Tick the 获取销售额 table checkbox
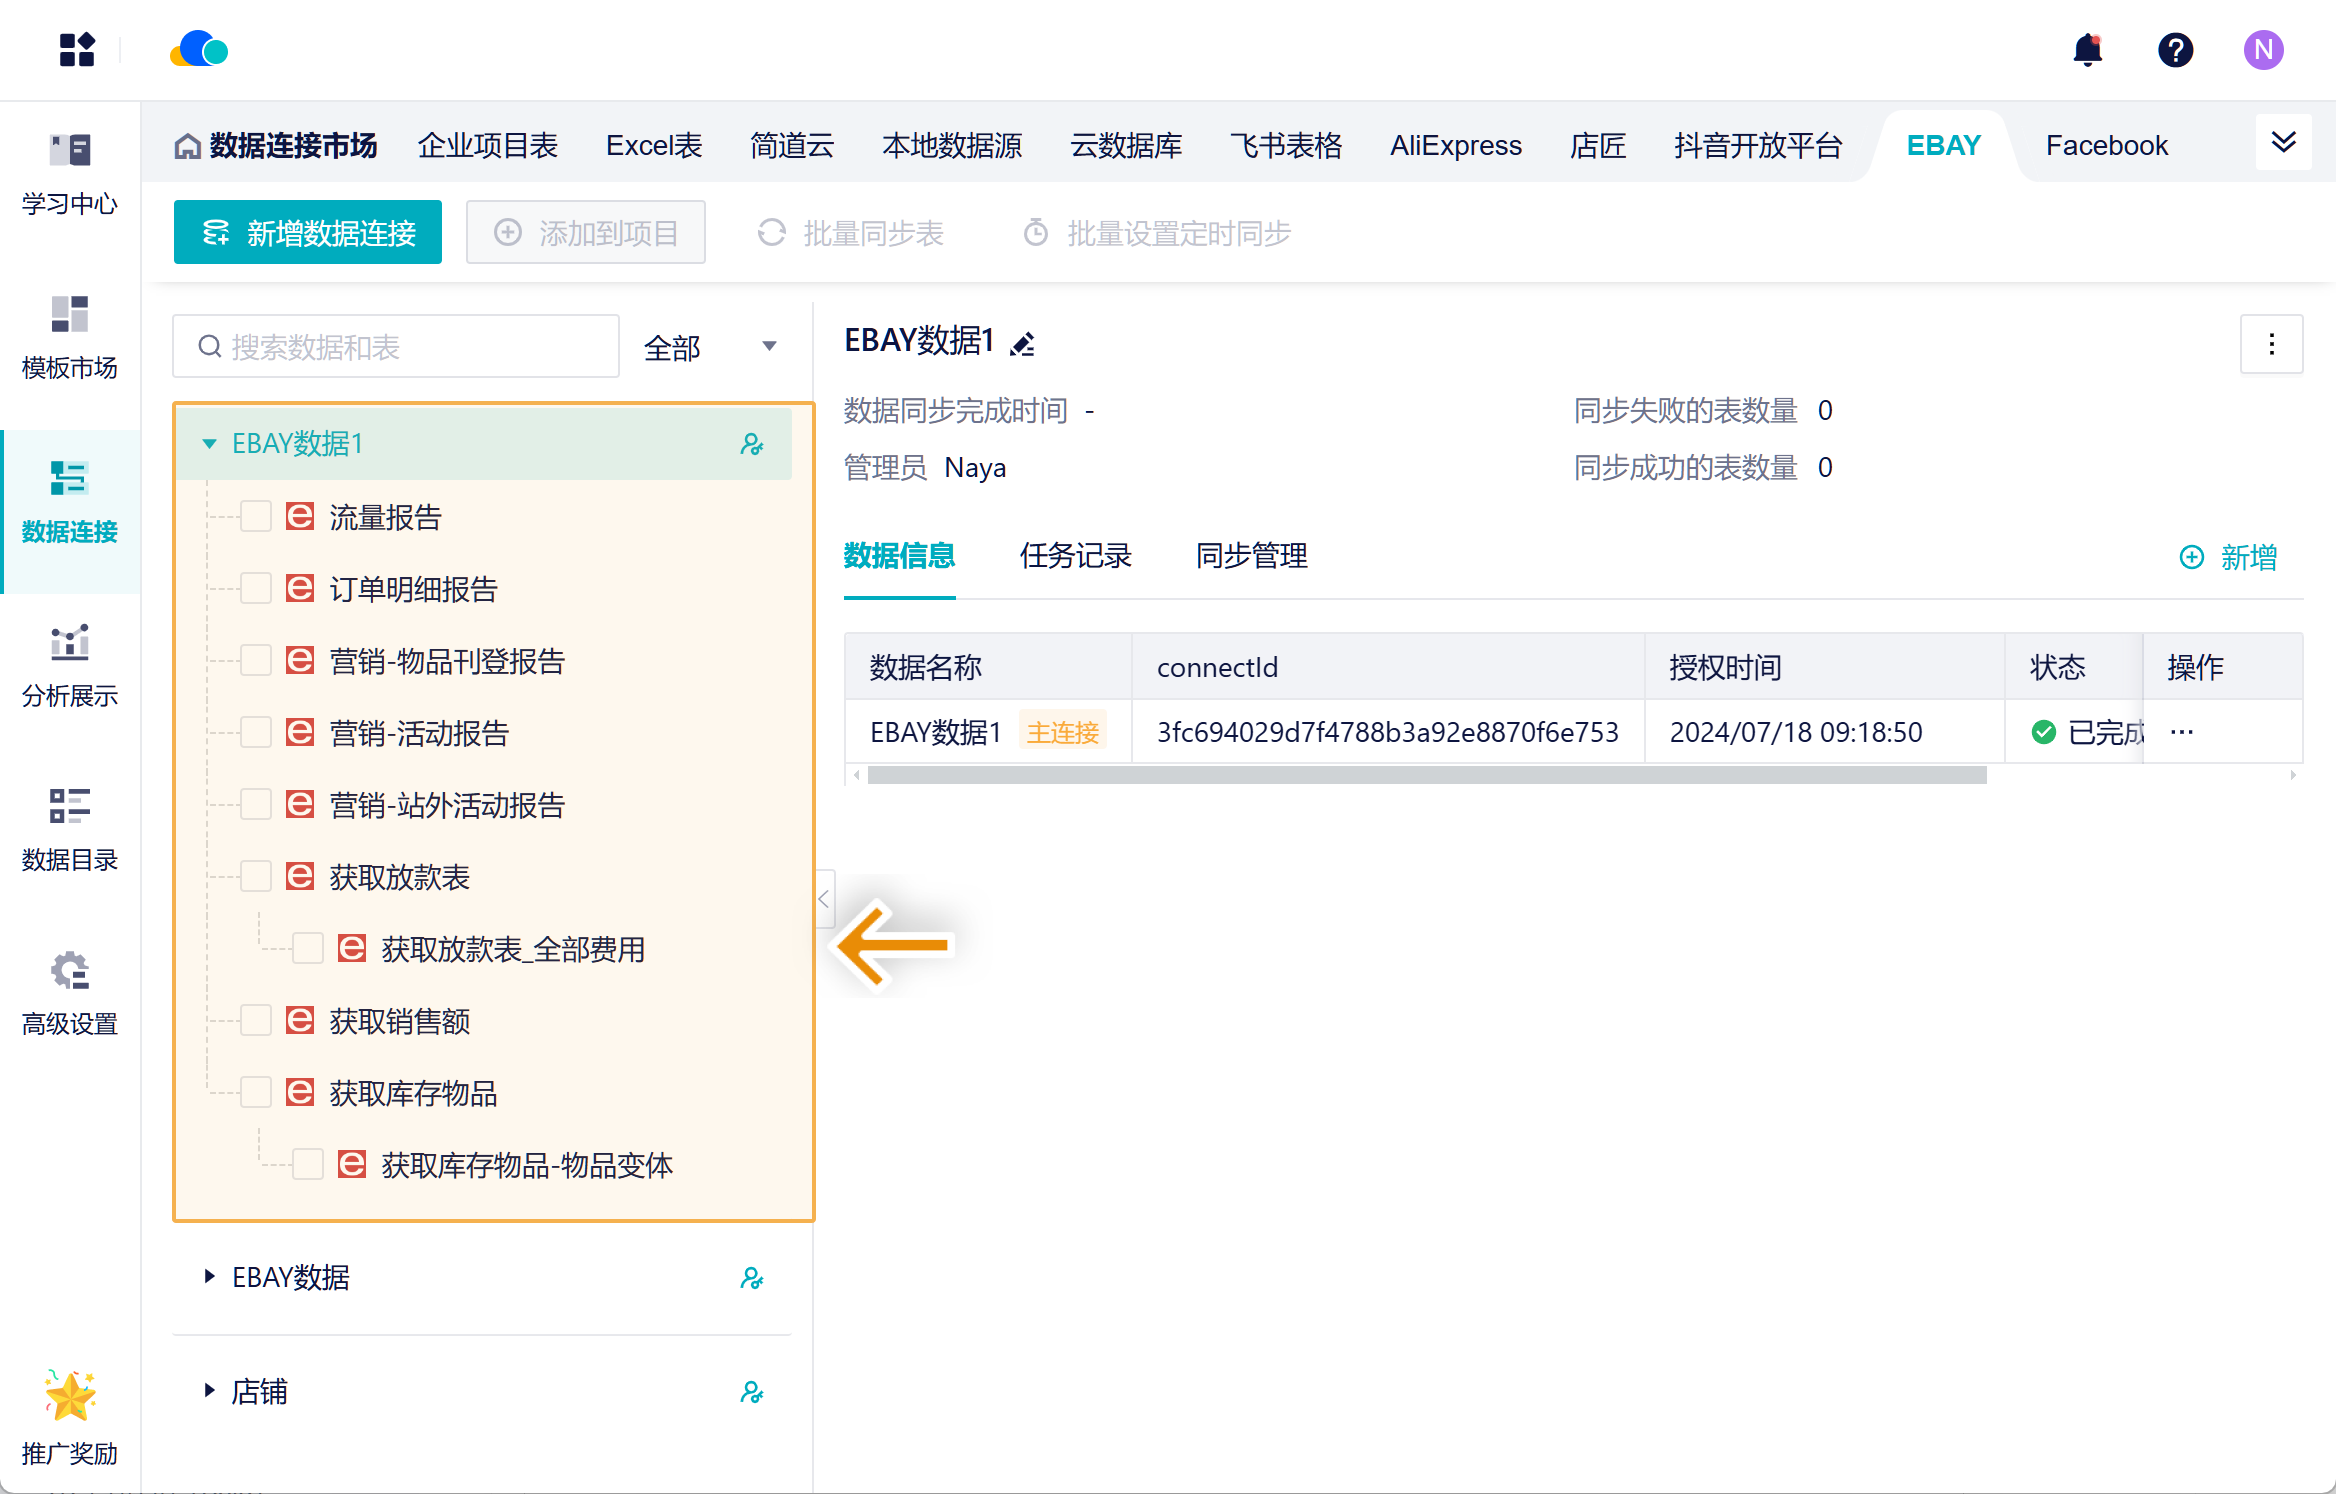2336x1494 pixels. [x=256, y=1021]
